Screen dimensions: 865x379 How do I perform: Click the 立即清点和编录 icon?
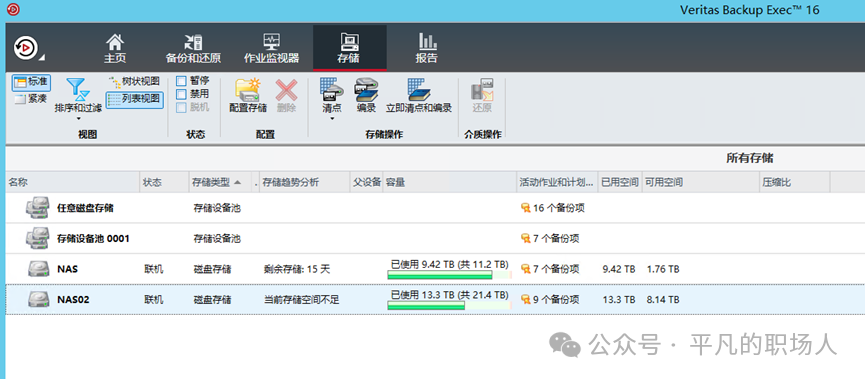tap(419, 89)
